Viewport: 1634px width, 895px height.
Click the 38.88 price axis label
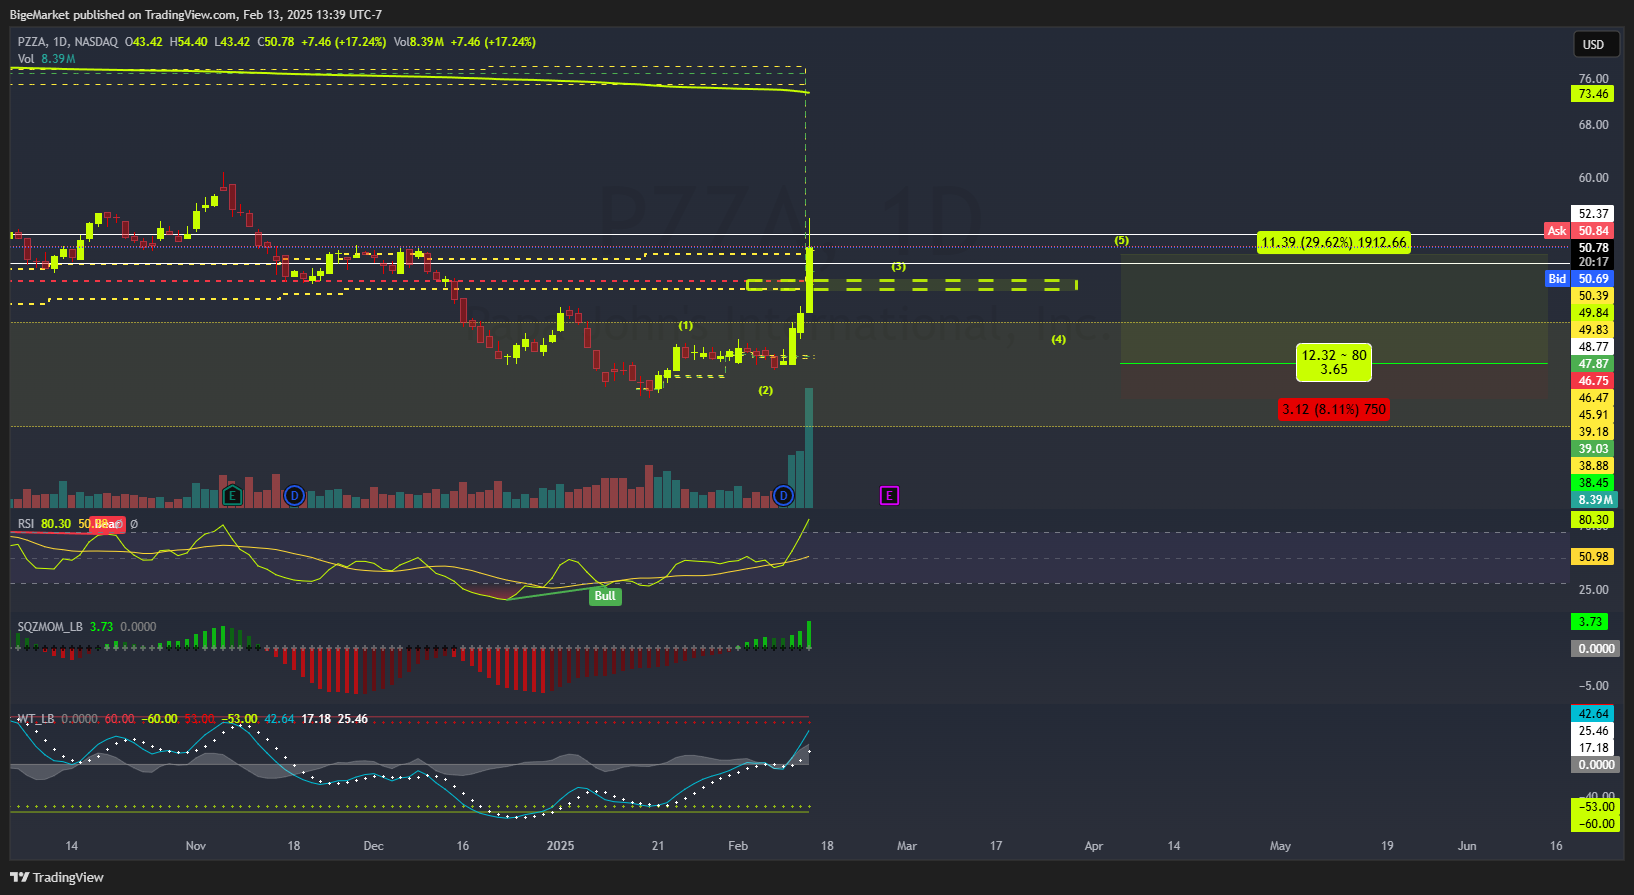click(x=1593, y=466)
